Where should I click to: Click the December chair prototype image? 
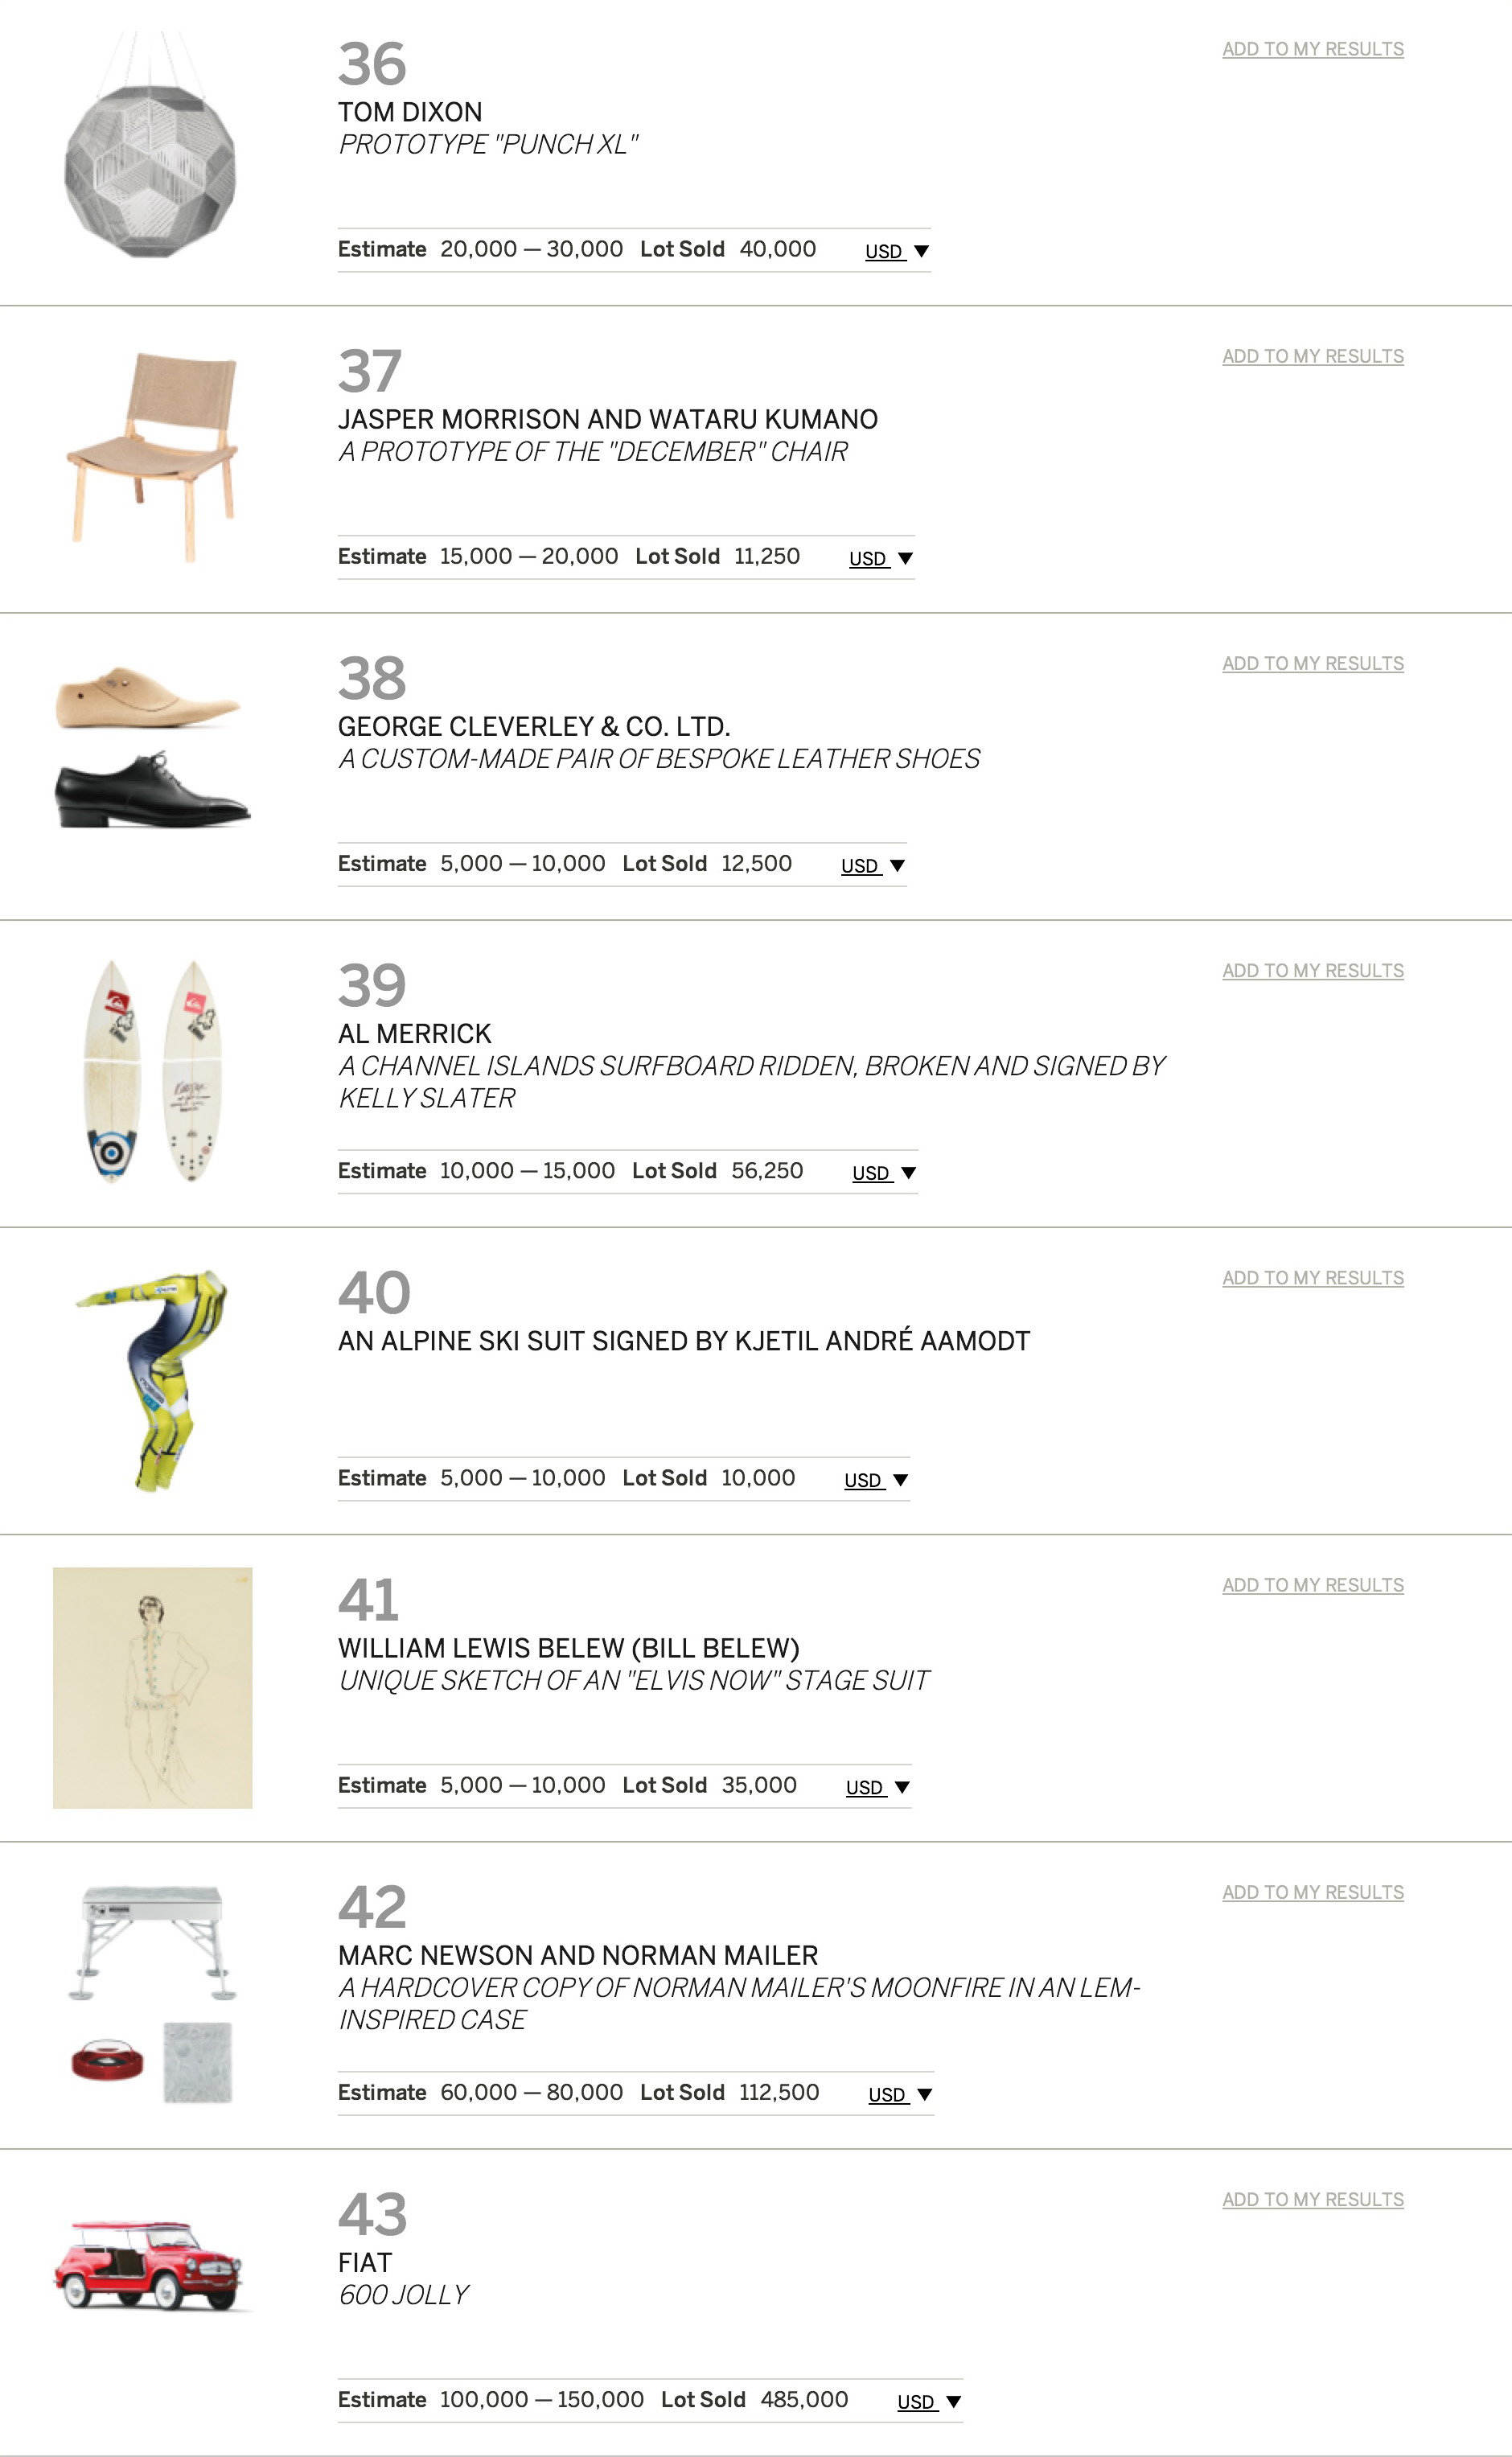(152, 456)
